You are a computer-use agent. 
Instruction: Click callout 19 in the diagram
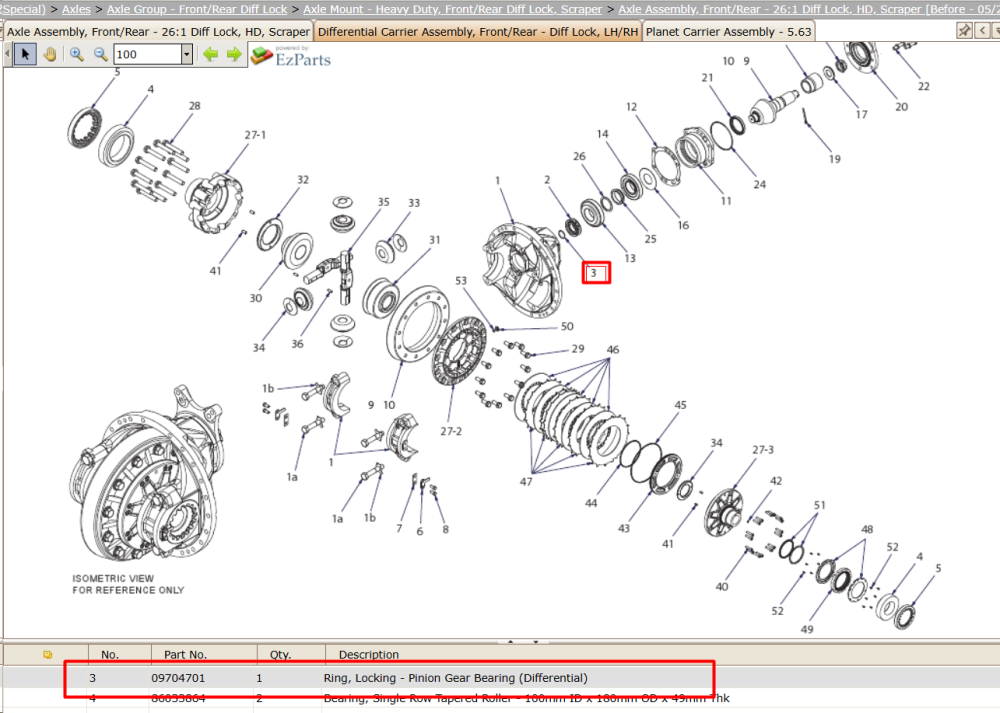pos(835,159)
